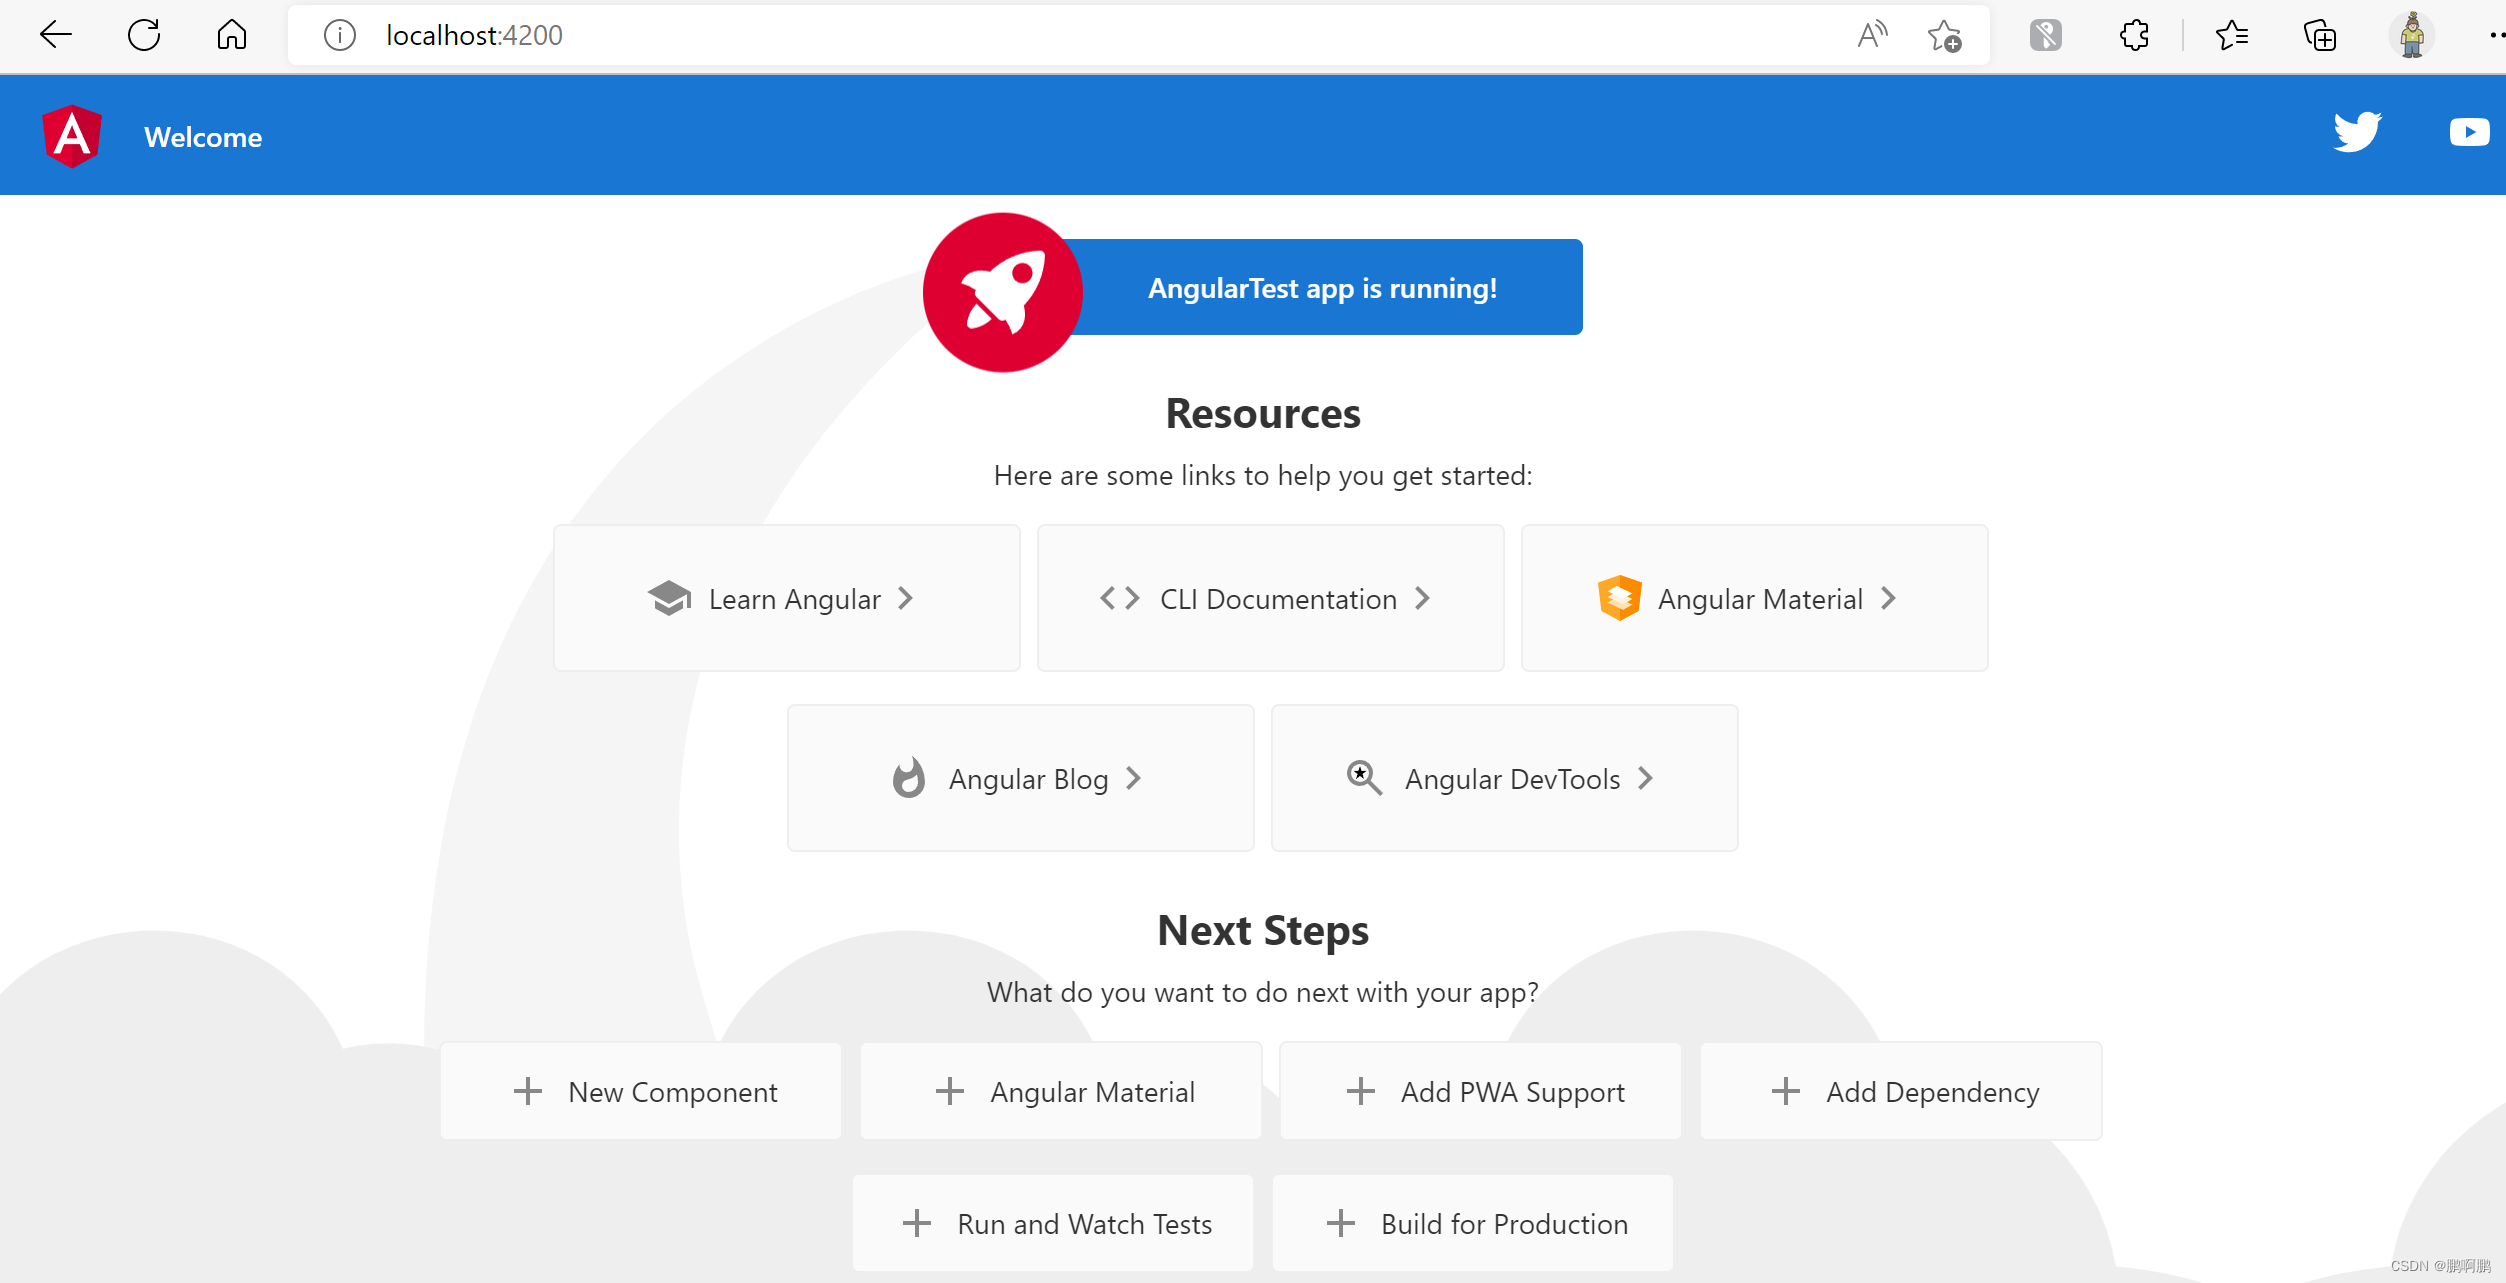Click the code brackets icon on CLI Documentation
Image resolution: width=2506 pixels, height=1283 pixels.
[x=1119, y=597]
